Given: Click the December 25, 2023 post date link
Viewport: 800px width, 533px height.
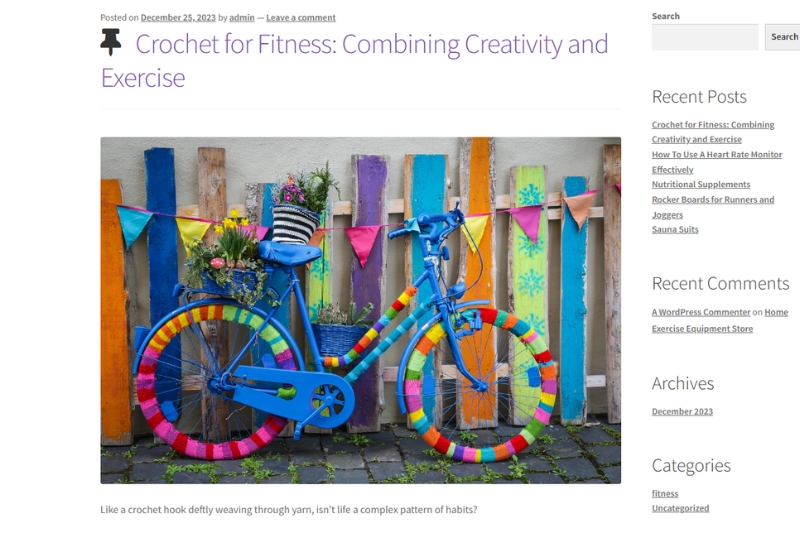Looking at the screenshot, I should click(x=178, y=17).
